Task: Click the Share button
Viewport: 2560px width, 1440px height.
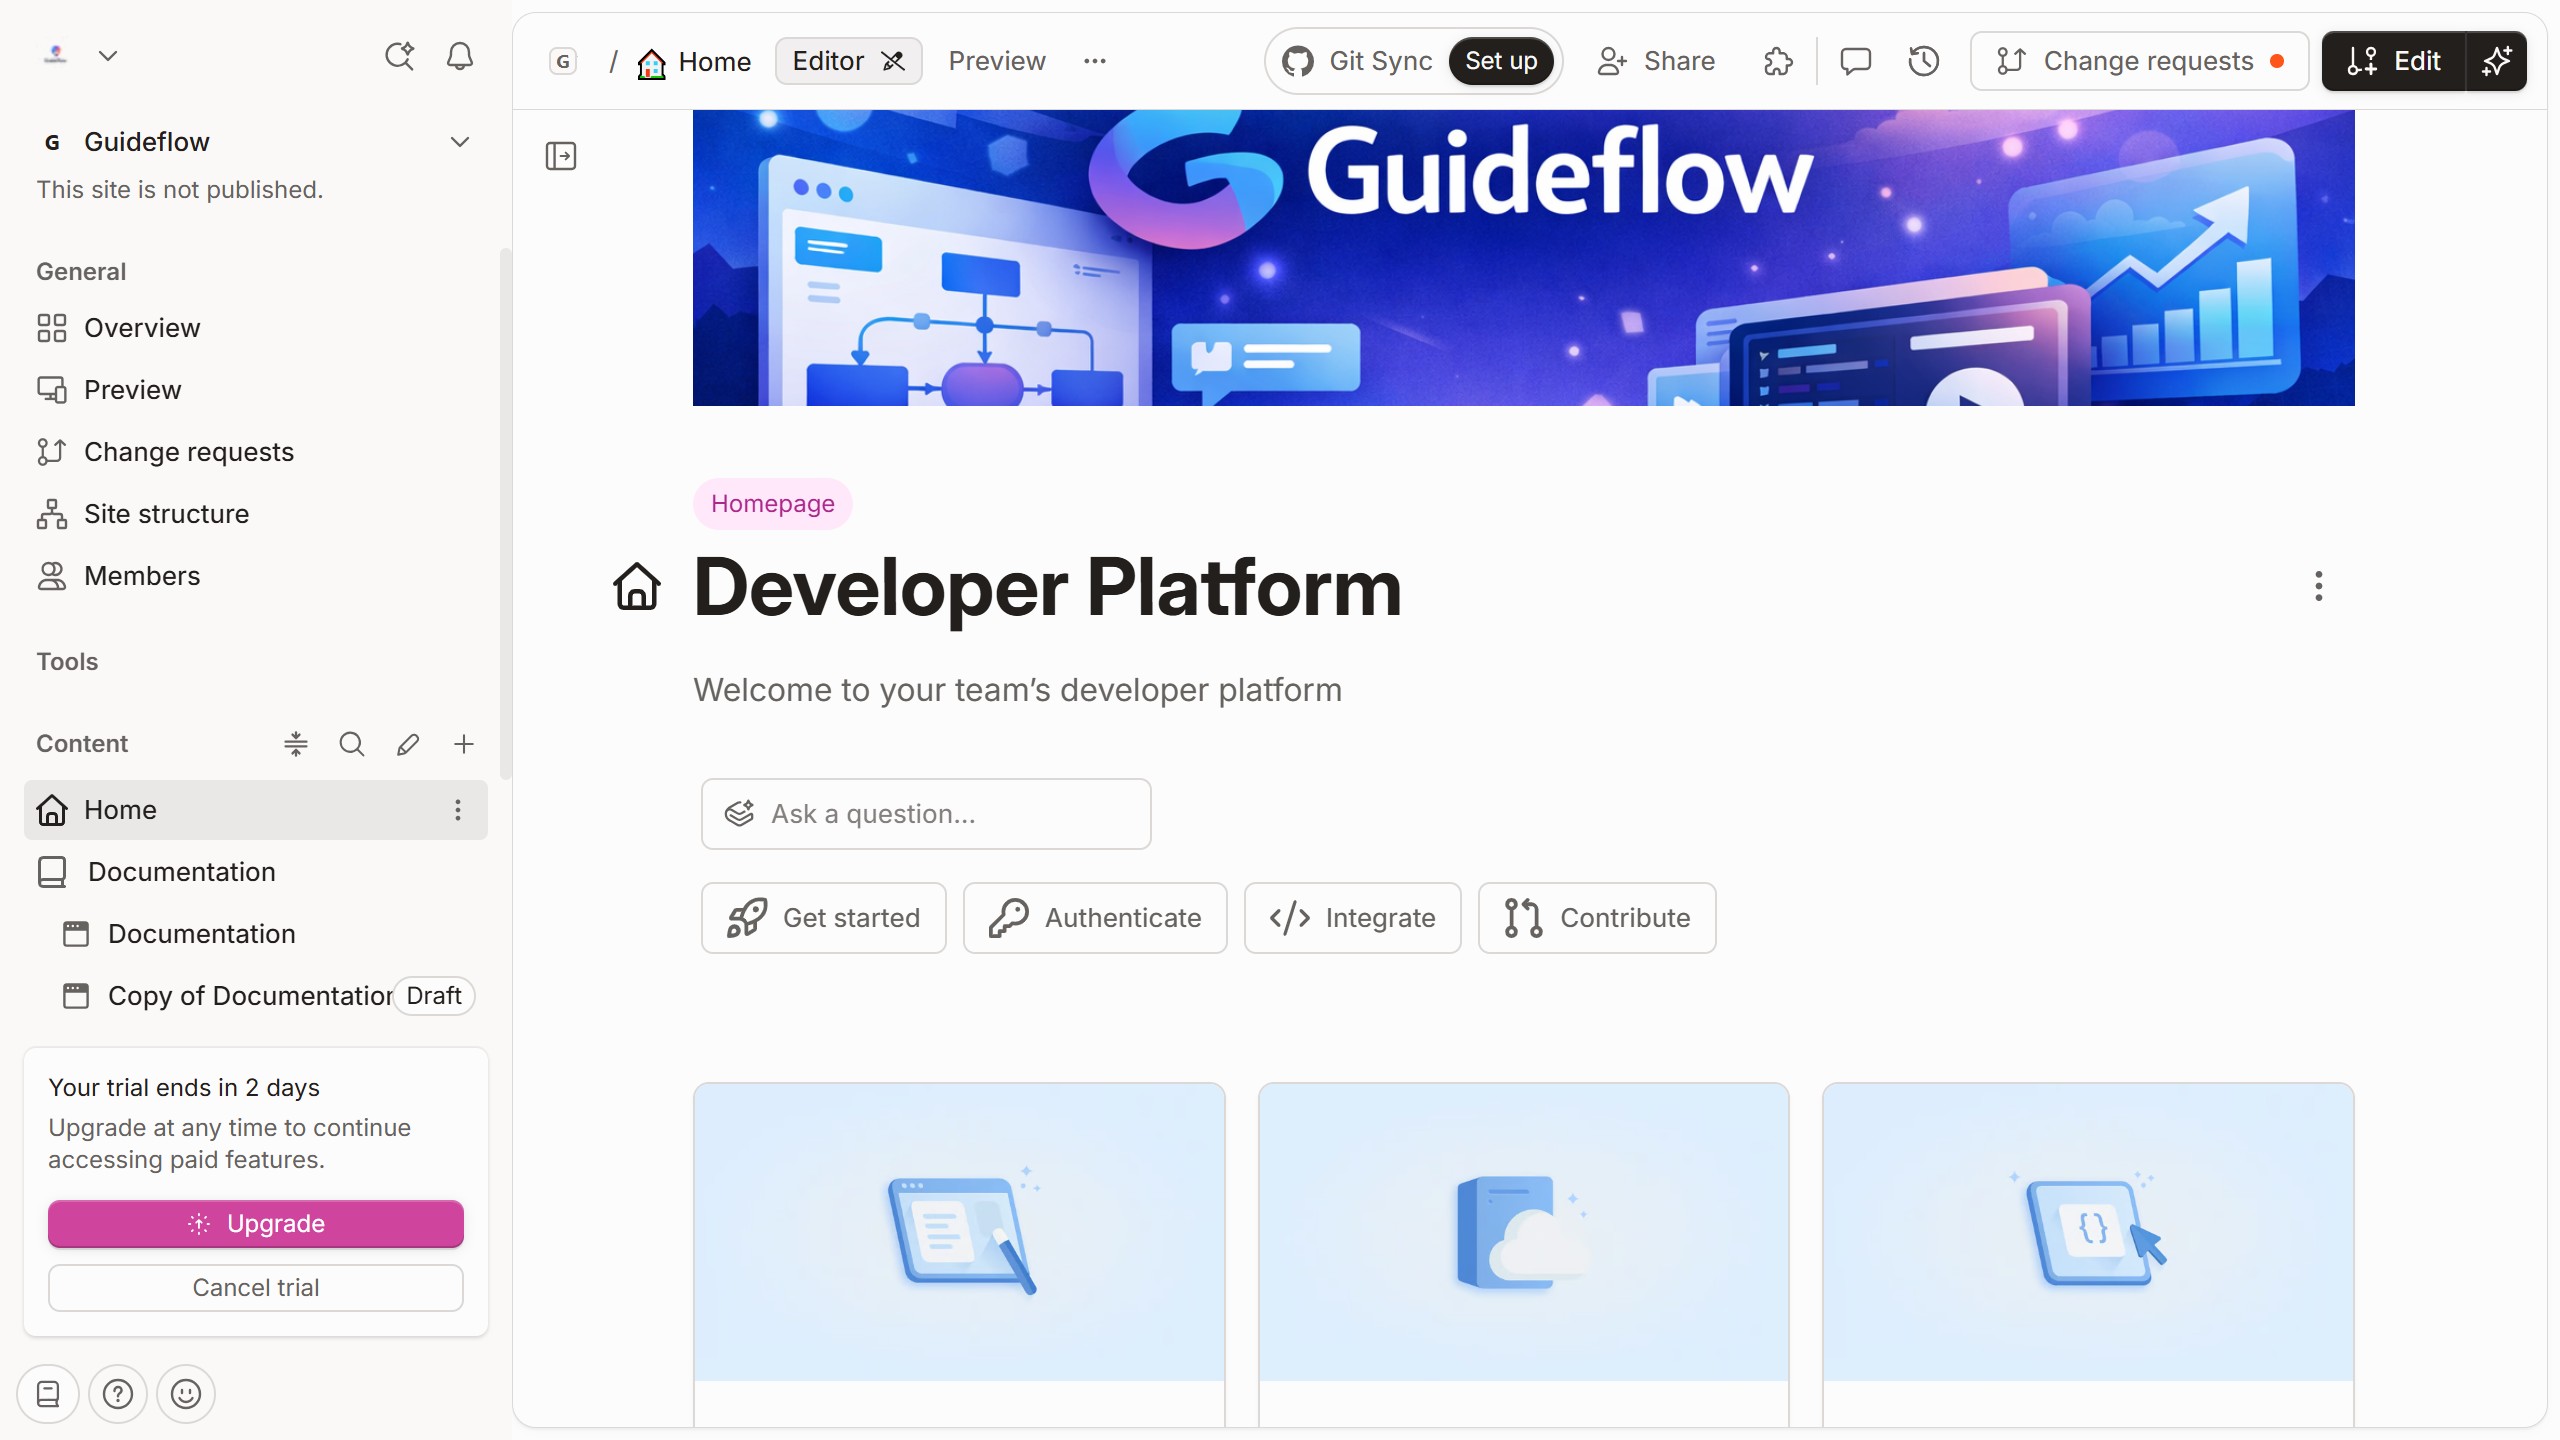Action: pyautogui.click(x=1656, y=61)
